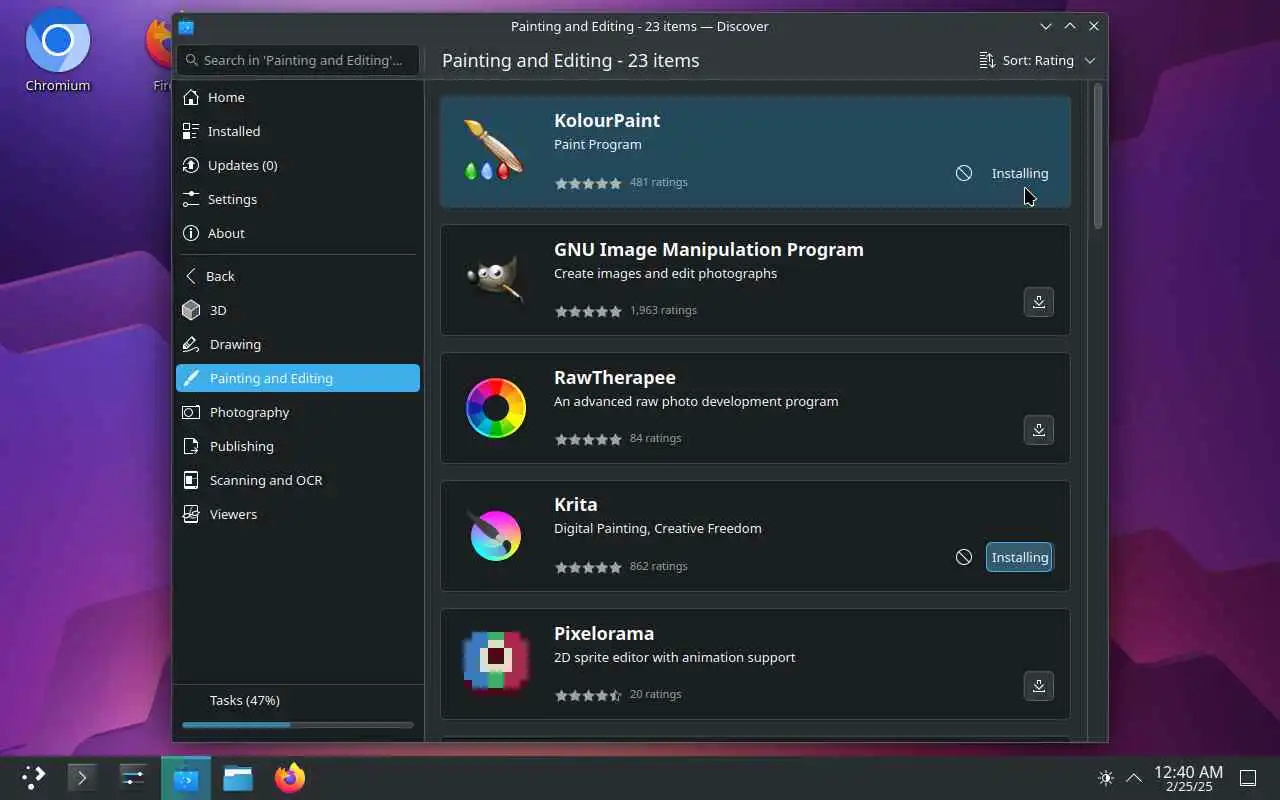
Task: Select Scanning and OCR category
Action: (x=298, y=480)
